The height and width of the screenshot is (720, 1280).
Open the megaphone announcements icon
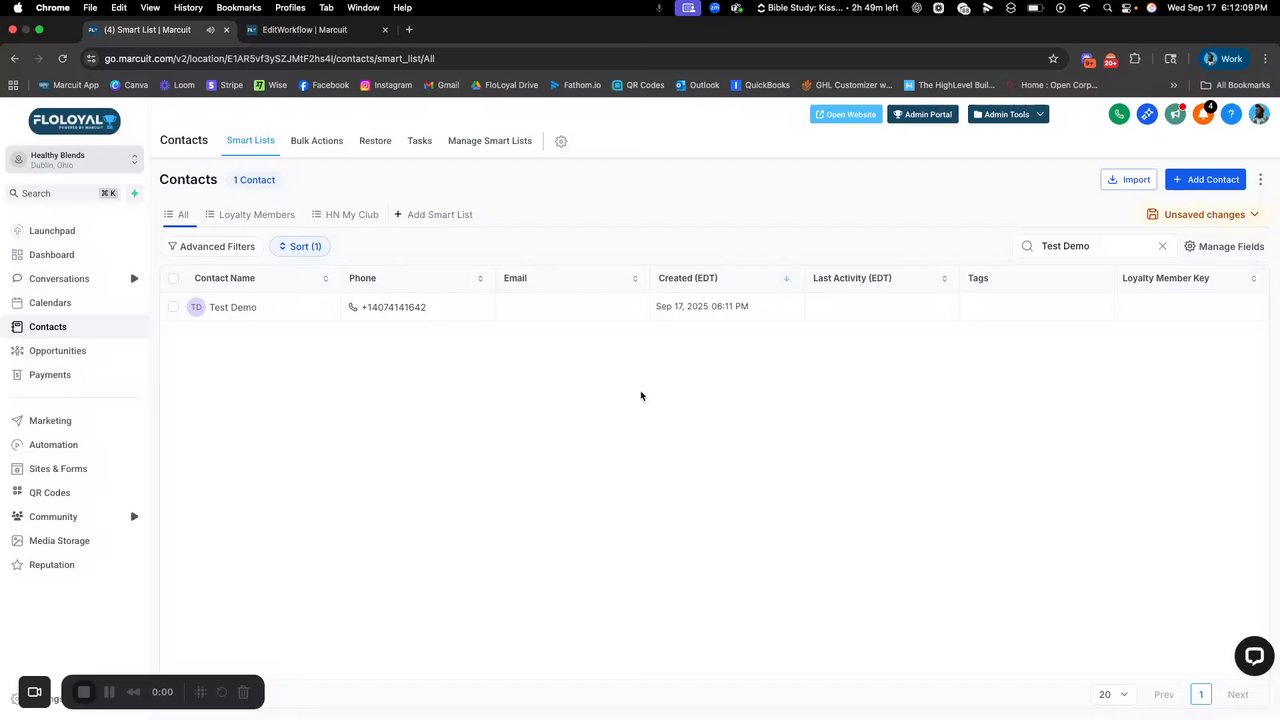[x=1175, y=114]
